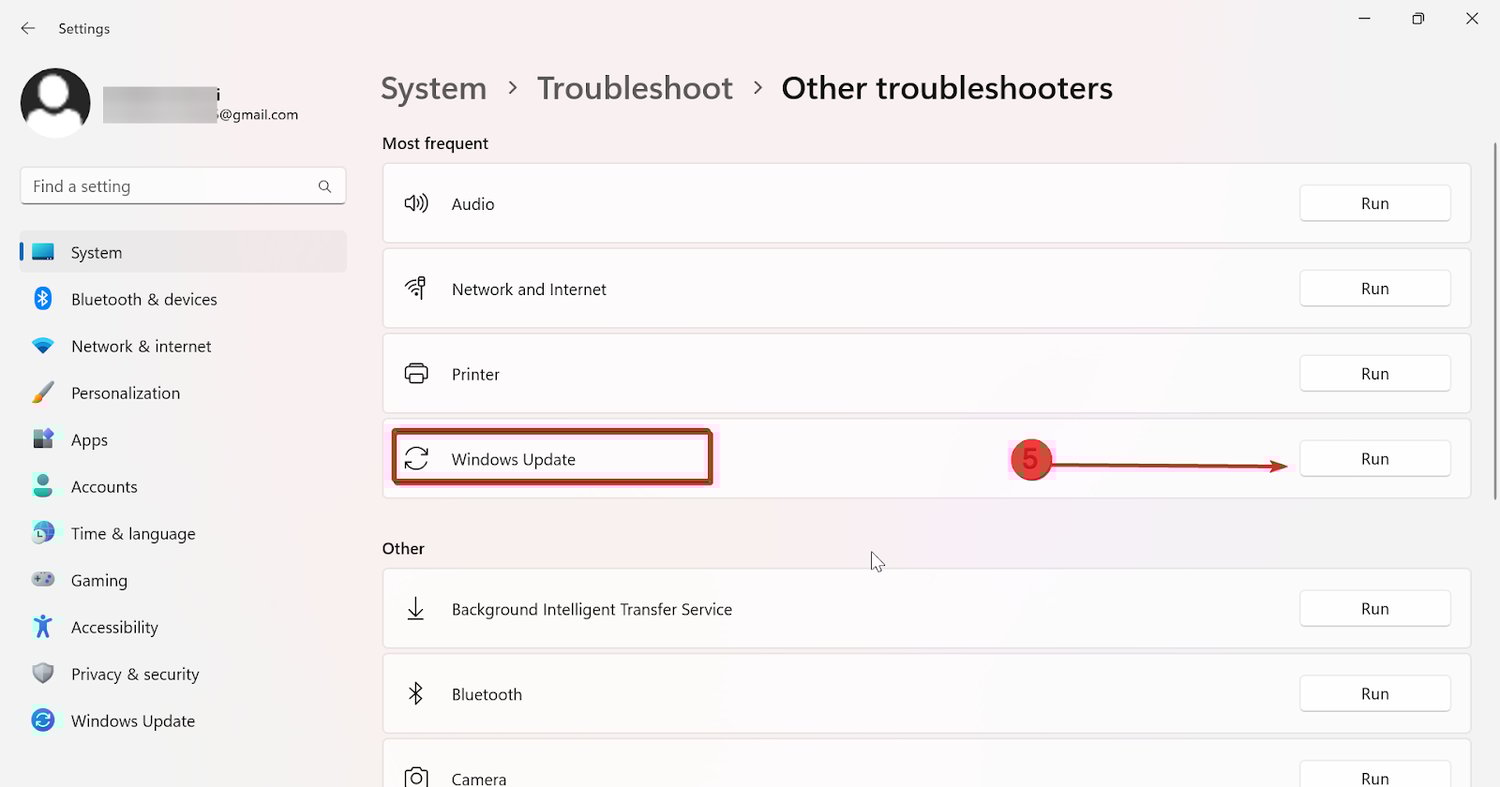The width and height of the screenshot is (1500, 787).
Task: Click the Windows Update sidebar sync icon
Action: pos(43,720)
